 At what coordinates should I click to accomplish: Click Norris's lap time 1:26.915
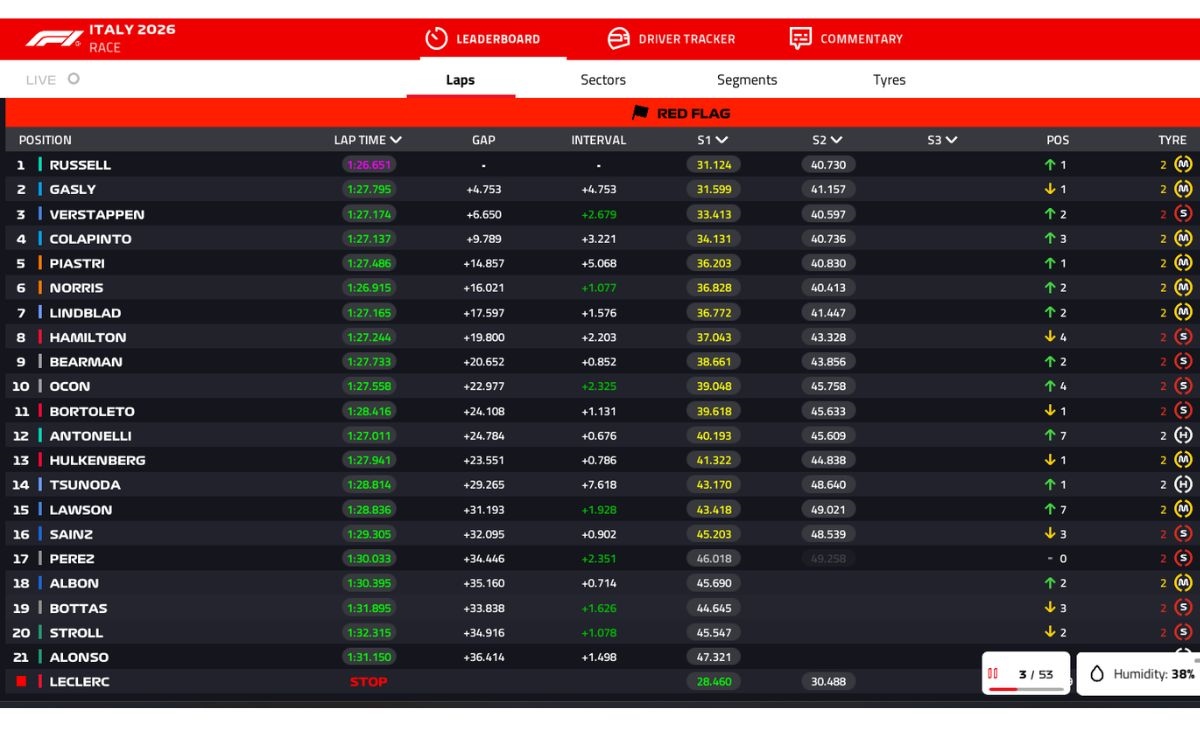click(x=369, y=288)
